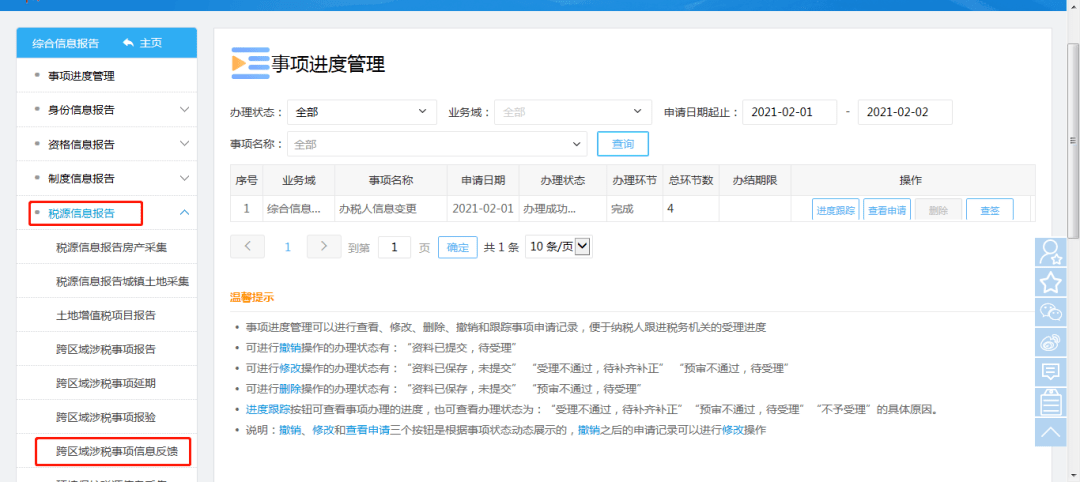The height and width of the screenshot is (482, 1080).
Task: Click the 查询 button
Action: pos(623,144)
